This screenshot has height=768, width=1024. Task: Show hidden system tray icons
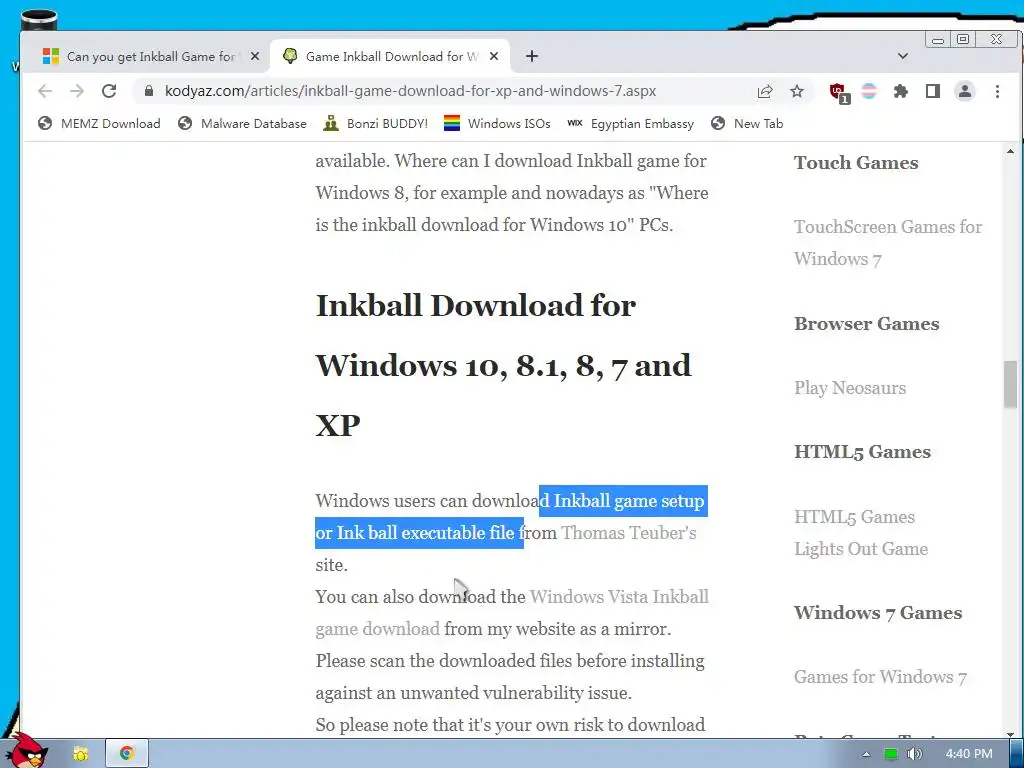[866, 754]
